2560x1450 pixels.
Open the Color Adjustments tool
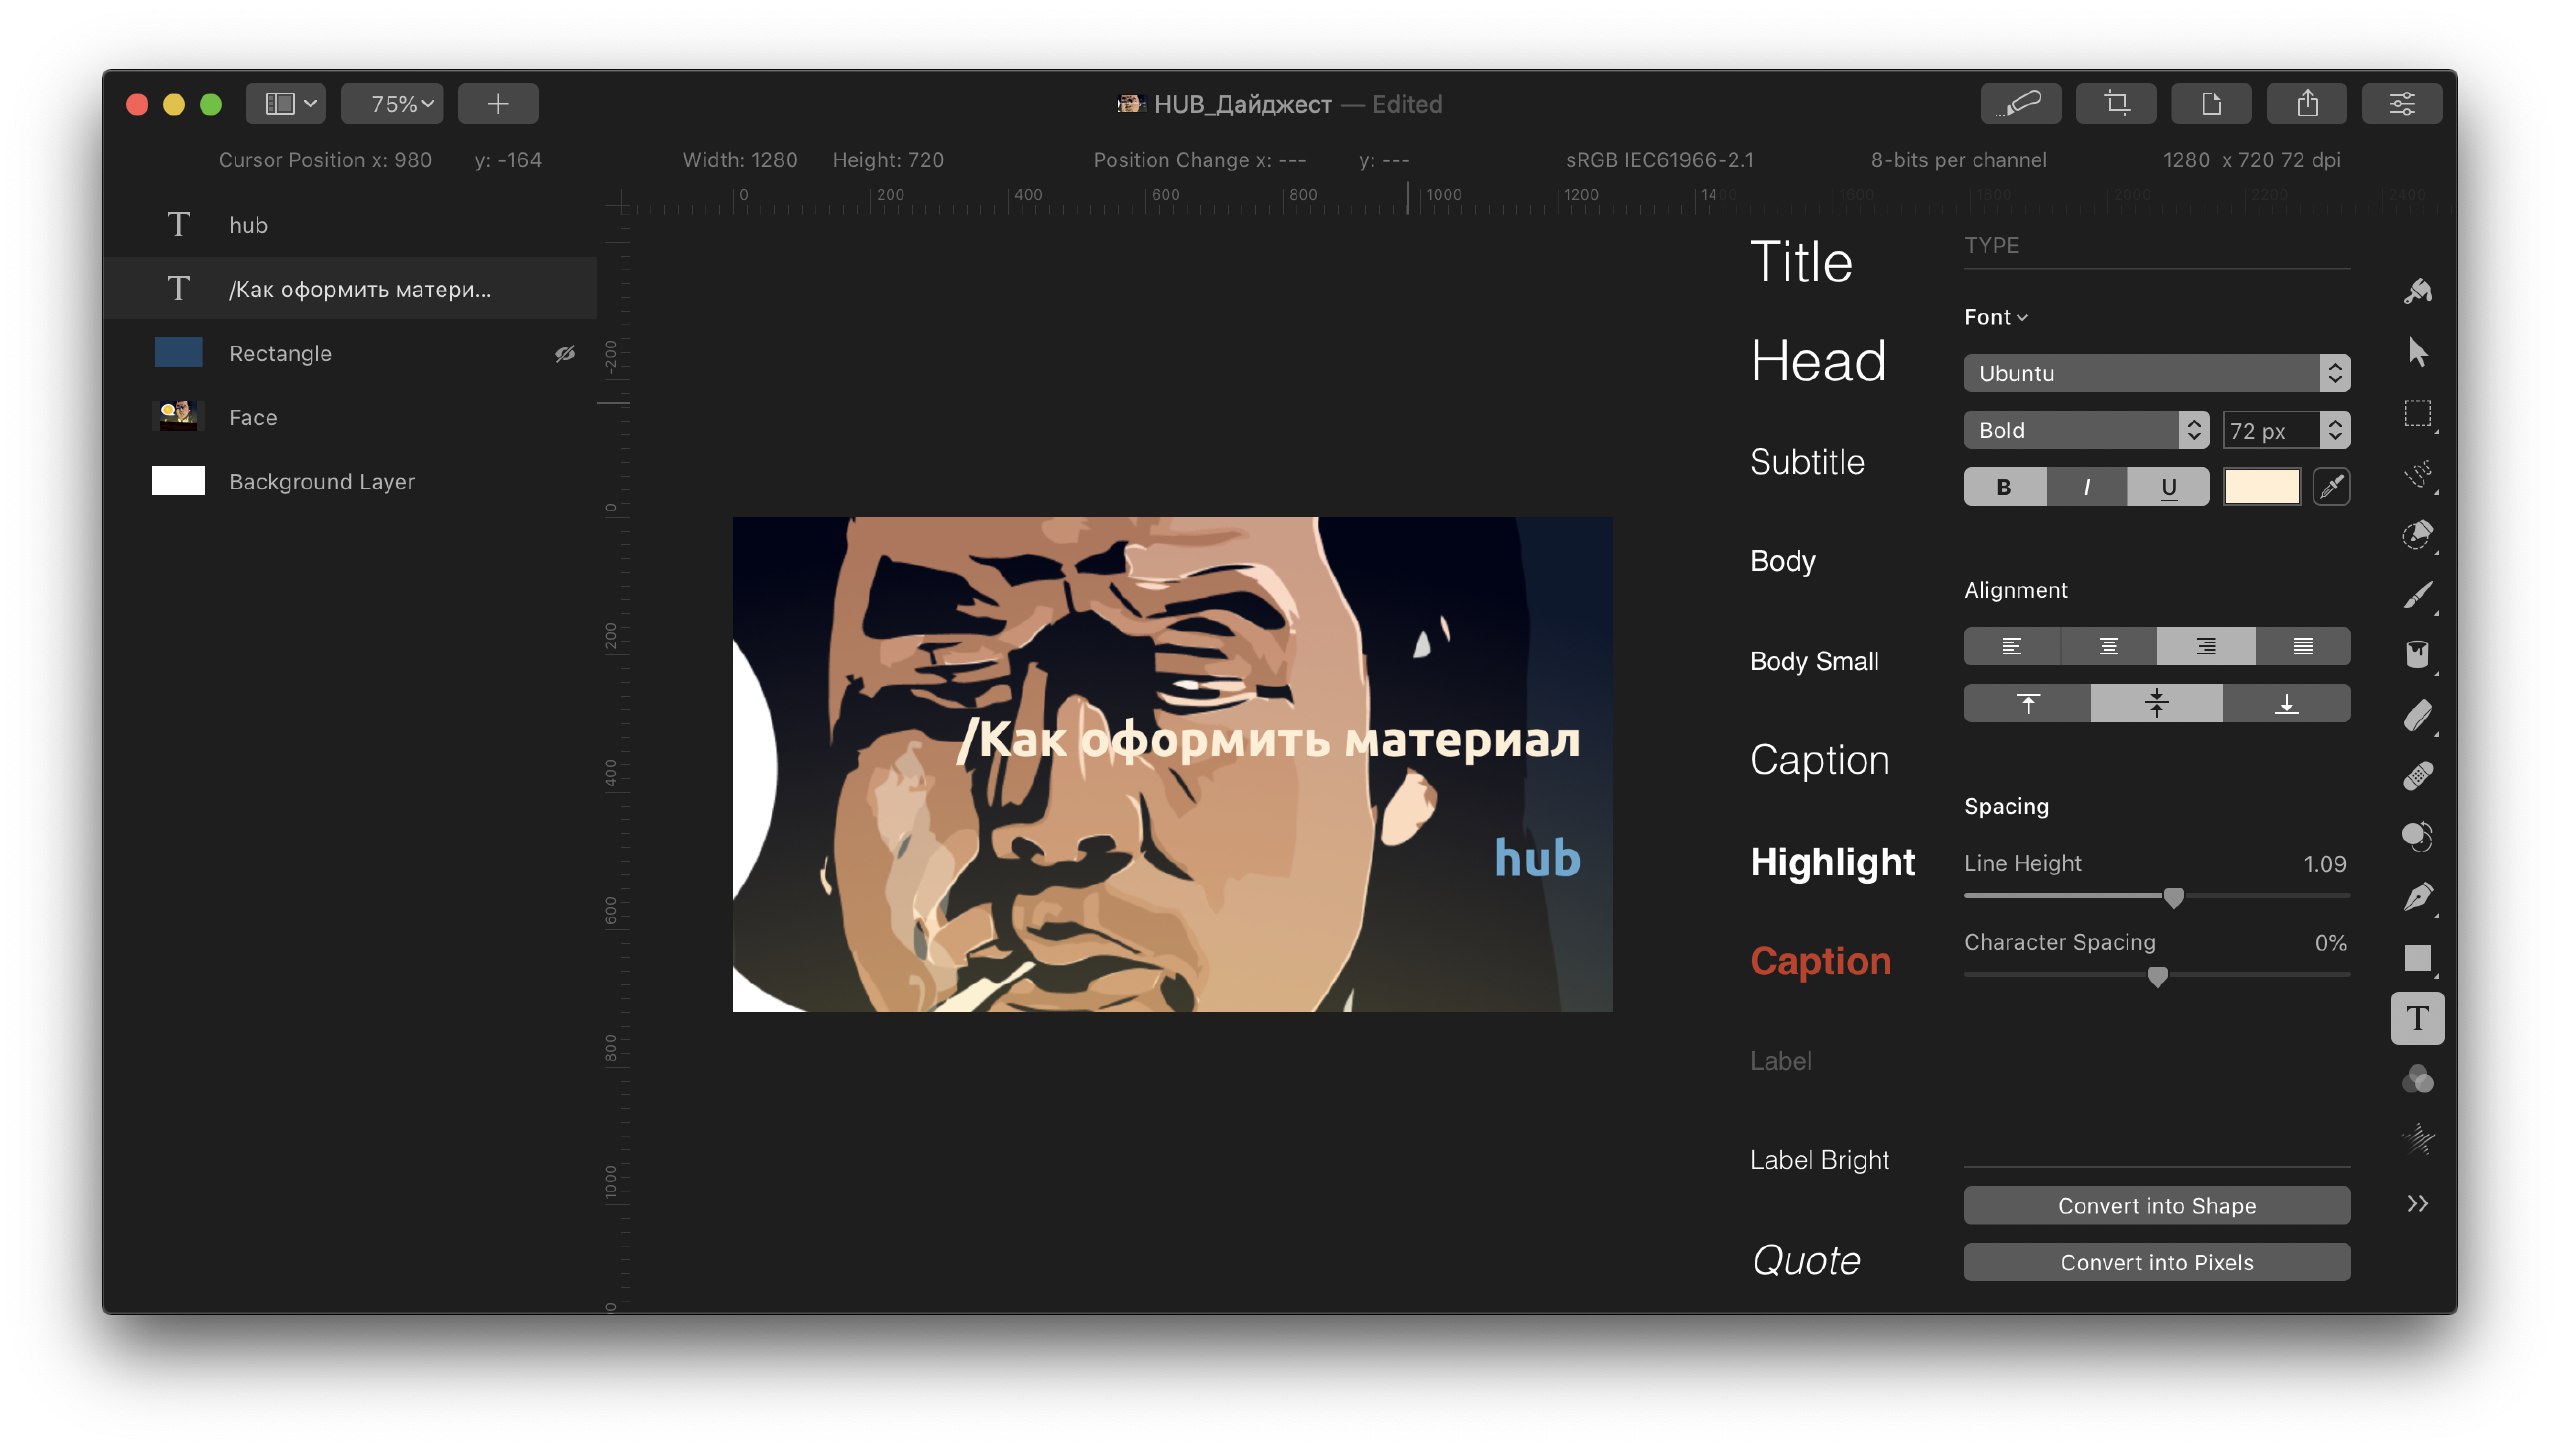(2417, 1079)
